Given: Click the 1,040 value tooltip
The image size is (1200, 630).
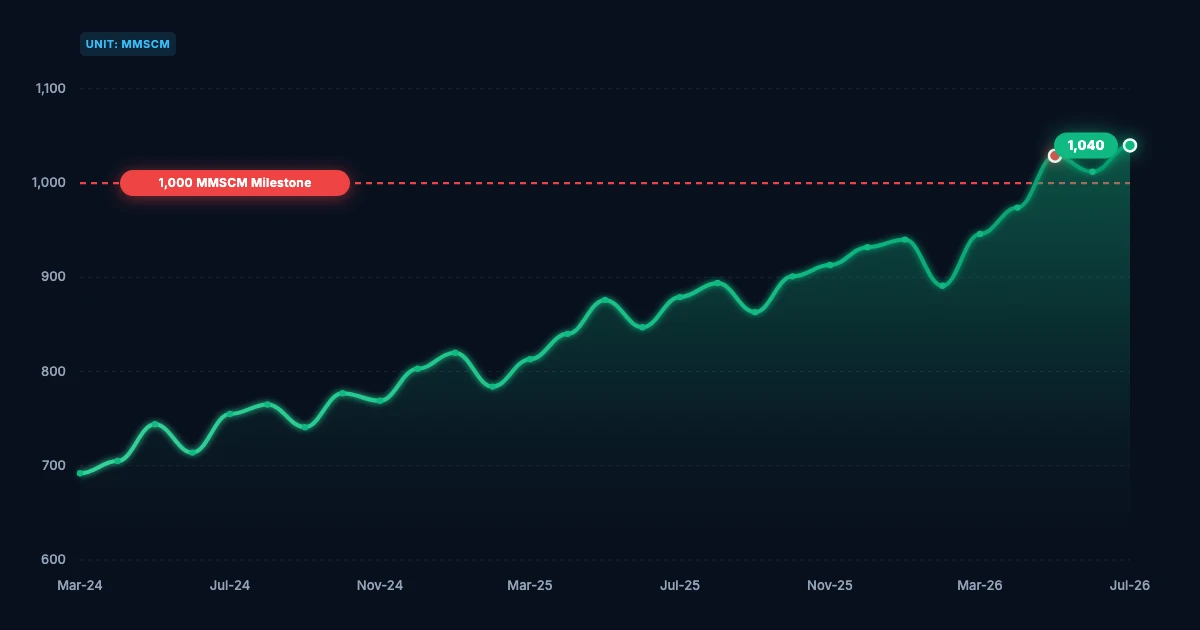Looking at the screenshot, I should point(1086,146).
